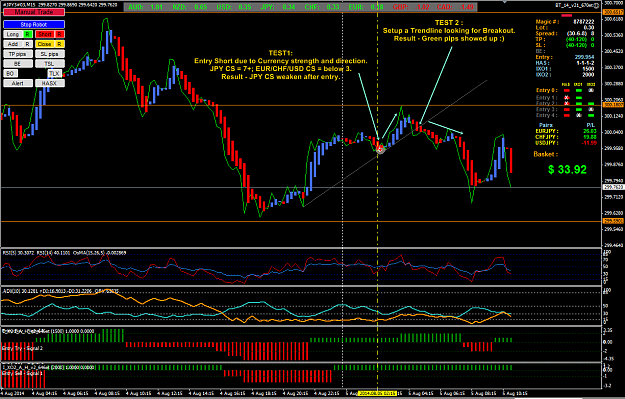
Task: Click the red Manual Trade button
Action: point(33,12)
